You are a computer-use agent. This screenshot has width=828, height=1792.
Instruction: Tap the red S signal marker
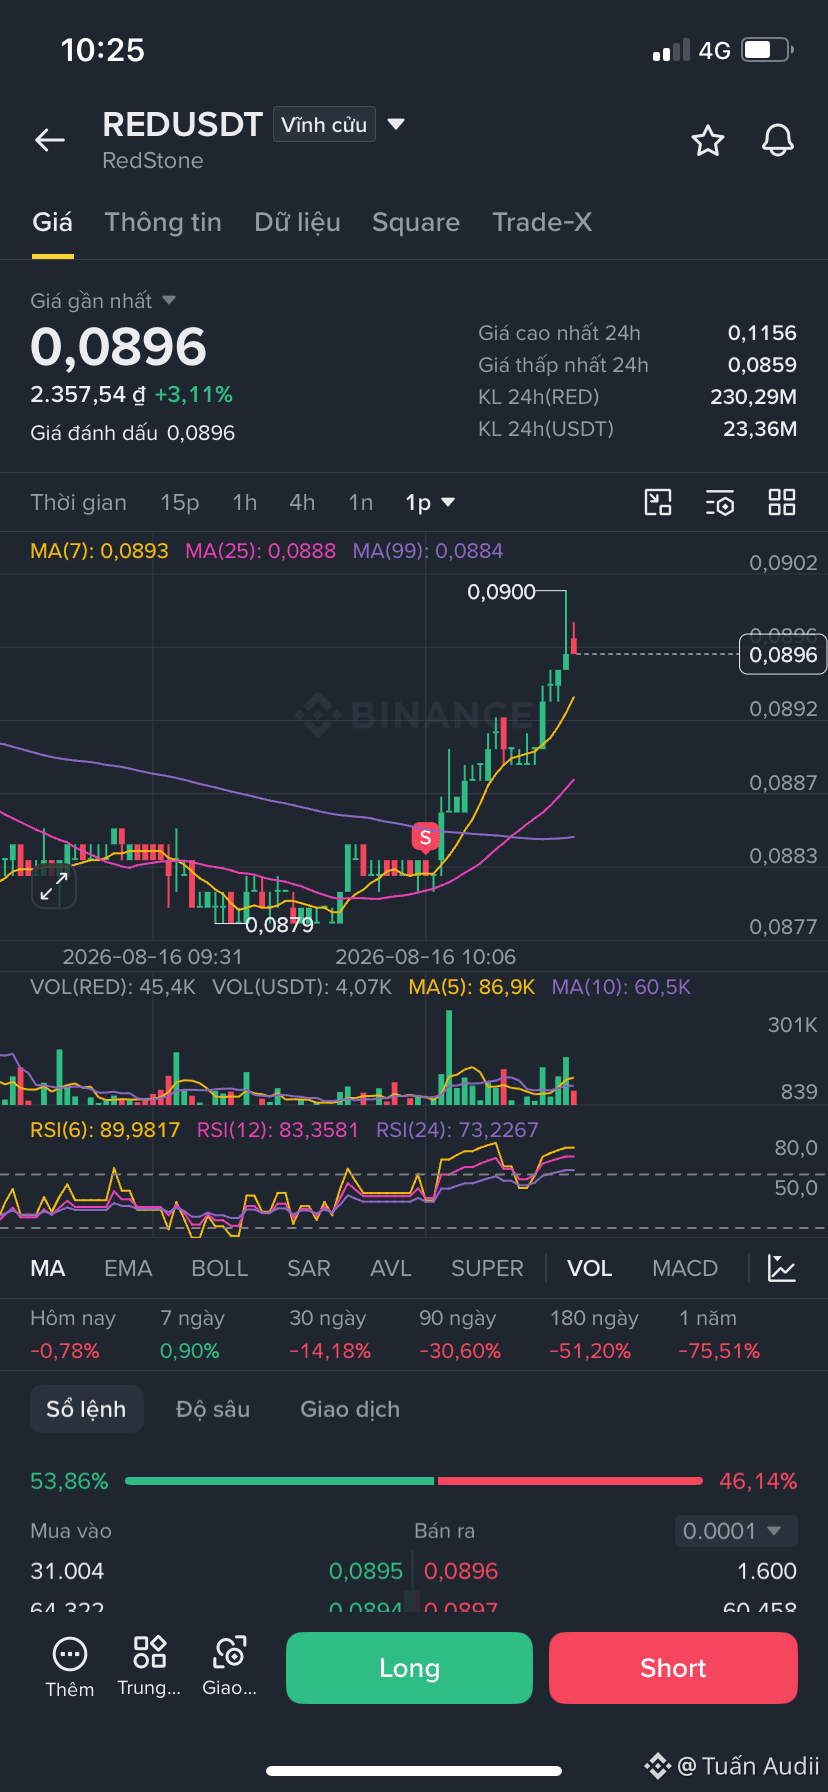click(x=426, y=837)
